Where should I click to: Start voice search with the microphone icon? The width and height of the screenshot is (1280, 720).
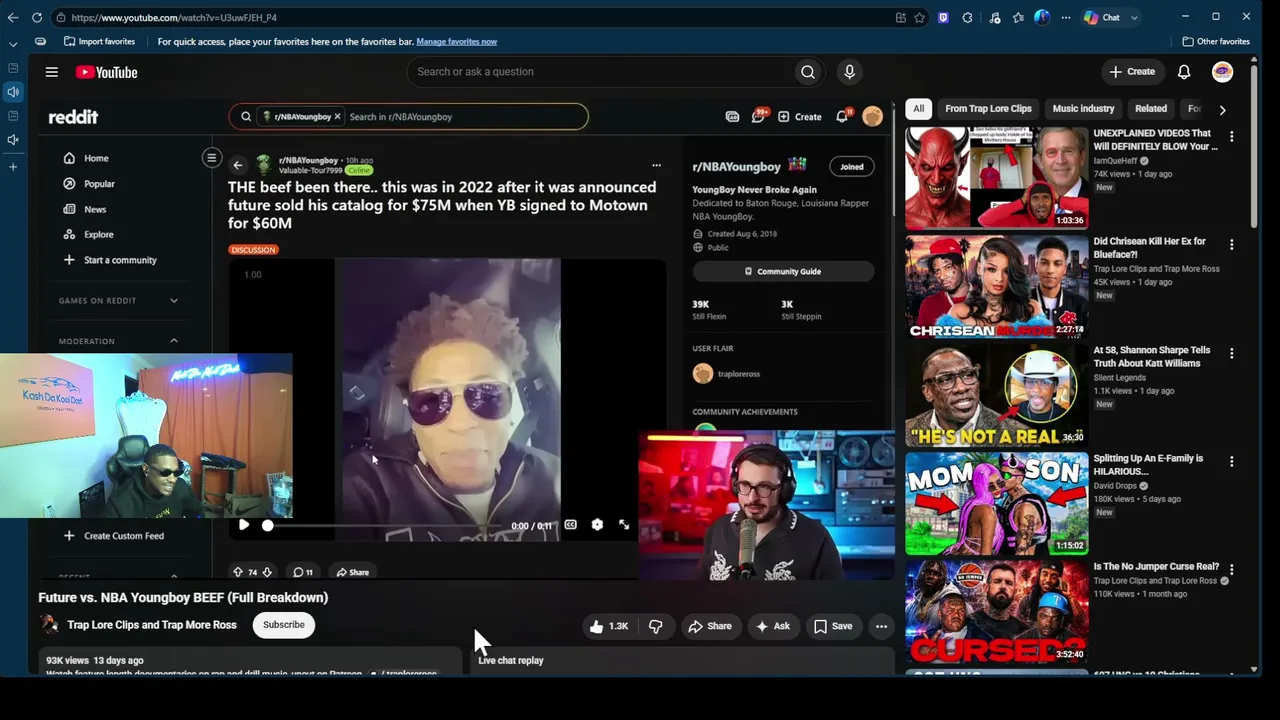coord(849,72)
